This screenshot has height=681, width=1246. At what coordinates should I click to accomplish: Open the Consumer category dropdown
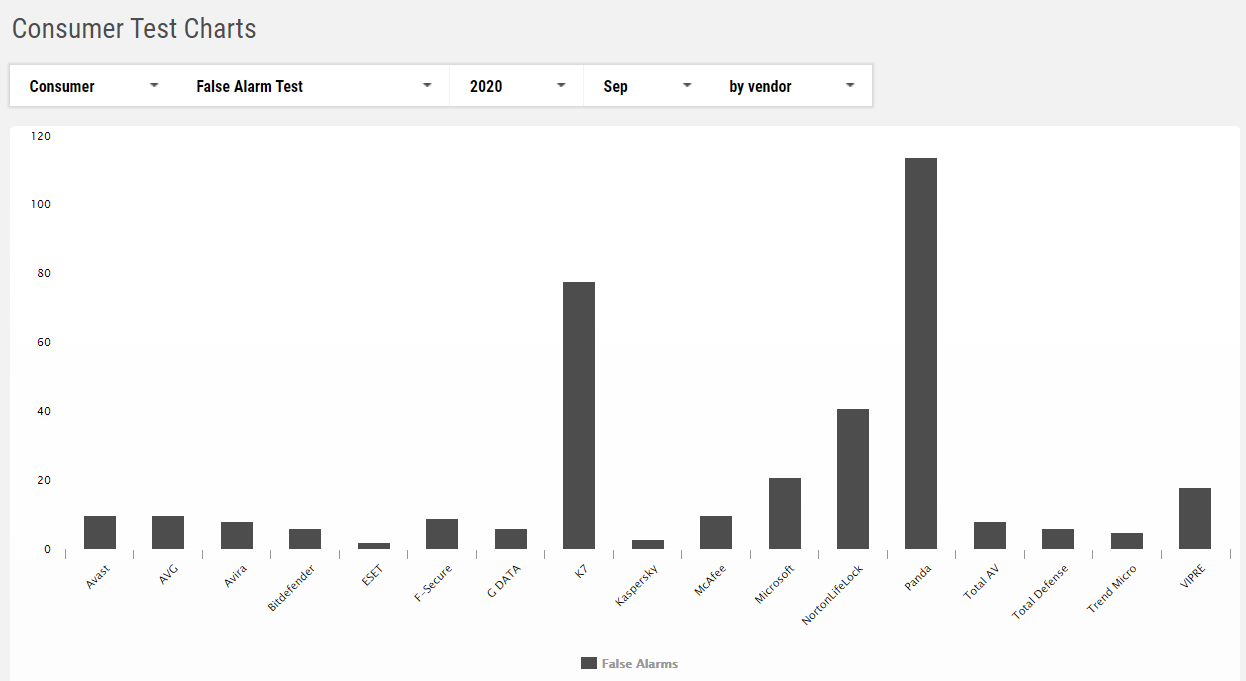click(x=94, y=86)
